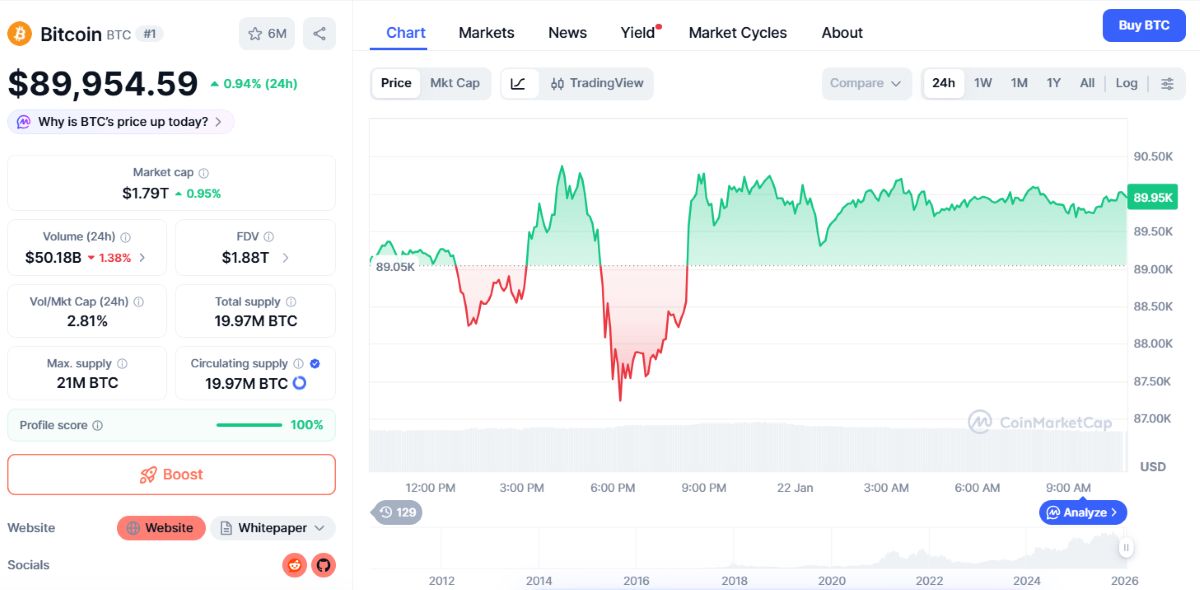1200x590 pixels.
Task: Click the Boost button
Action: 171,475
